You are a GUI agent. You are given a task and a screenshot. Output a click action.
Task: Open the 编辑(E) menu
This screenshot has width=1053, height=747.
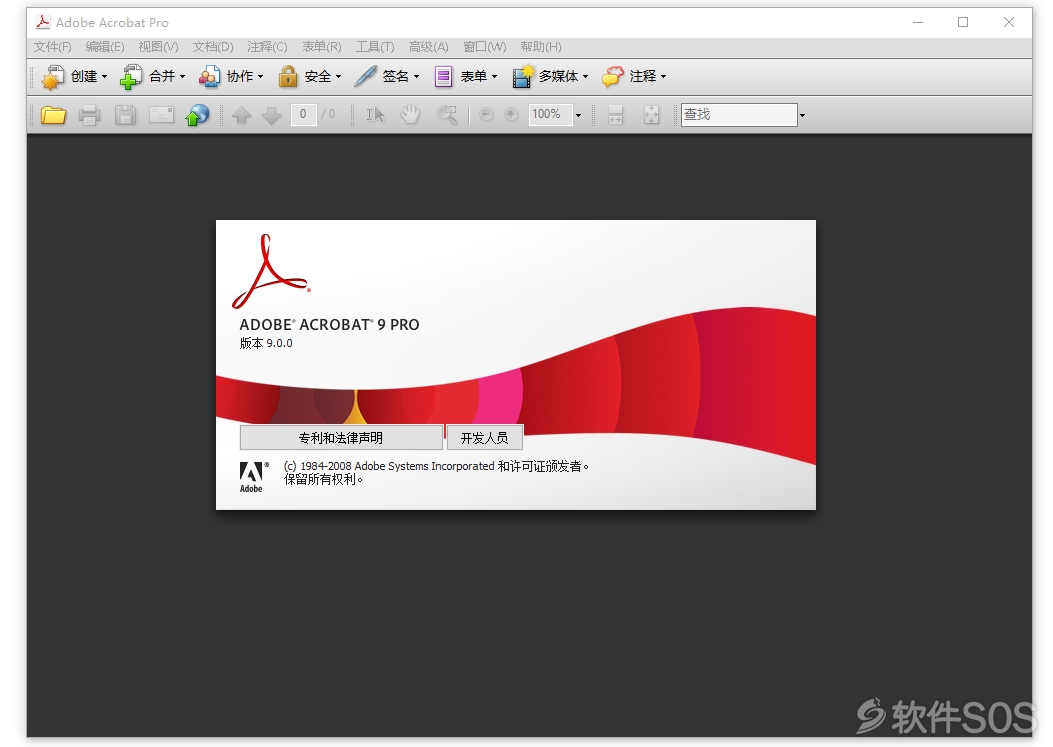point(105,47)
